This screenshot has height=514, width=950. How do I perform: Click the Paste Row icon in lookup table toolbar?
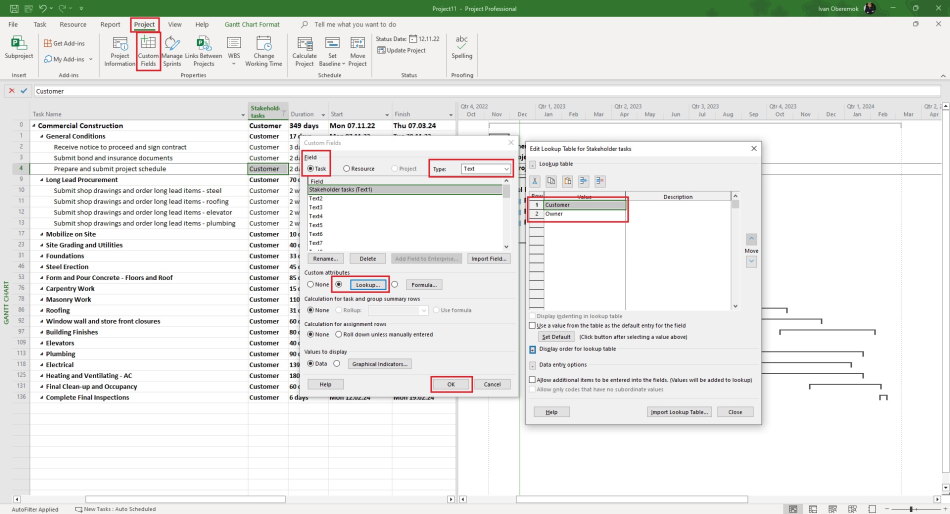568,181
